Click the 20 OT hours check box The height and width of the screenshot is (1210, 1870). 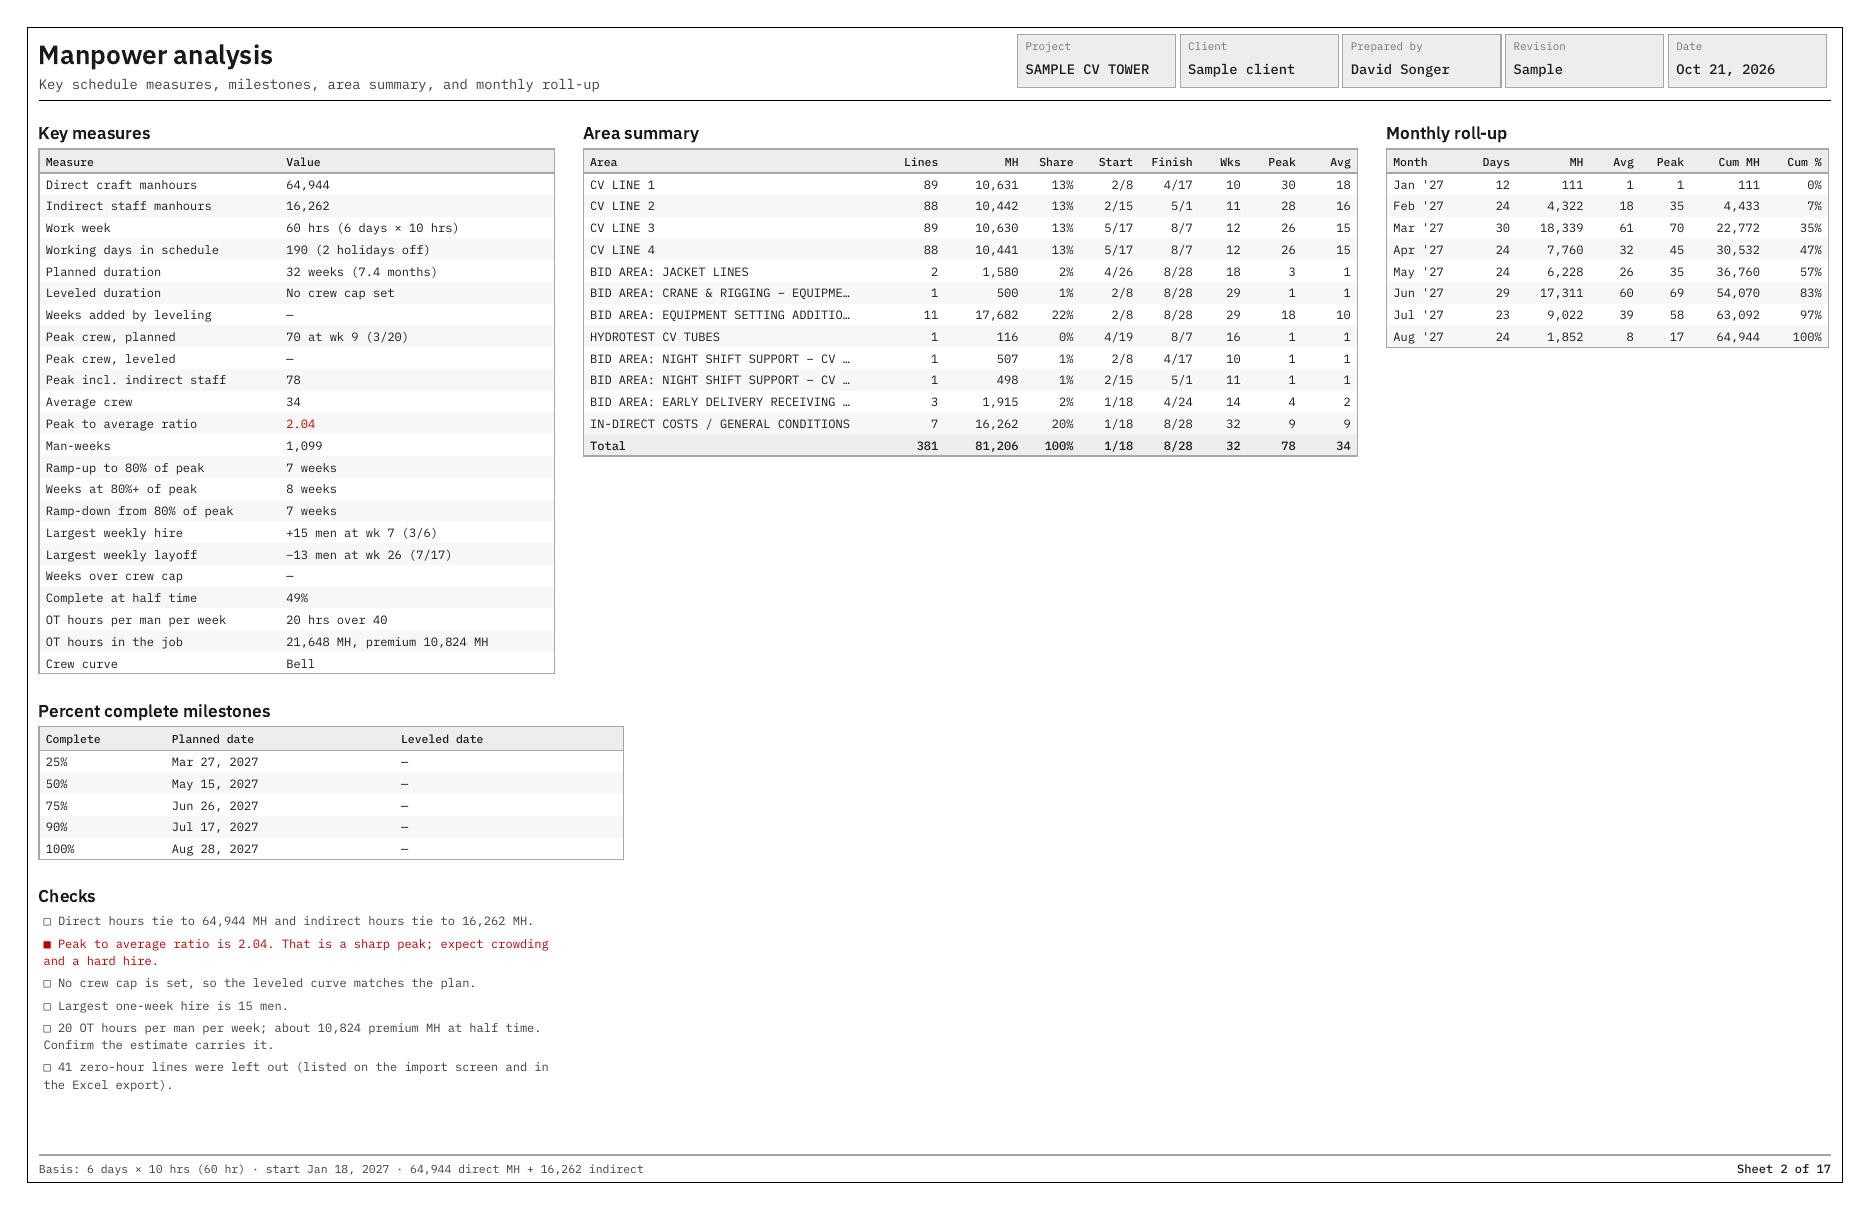click(47, 1028)
